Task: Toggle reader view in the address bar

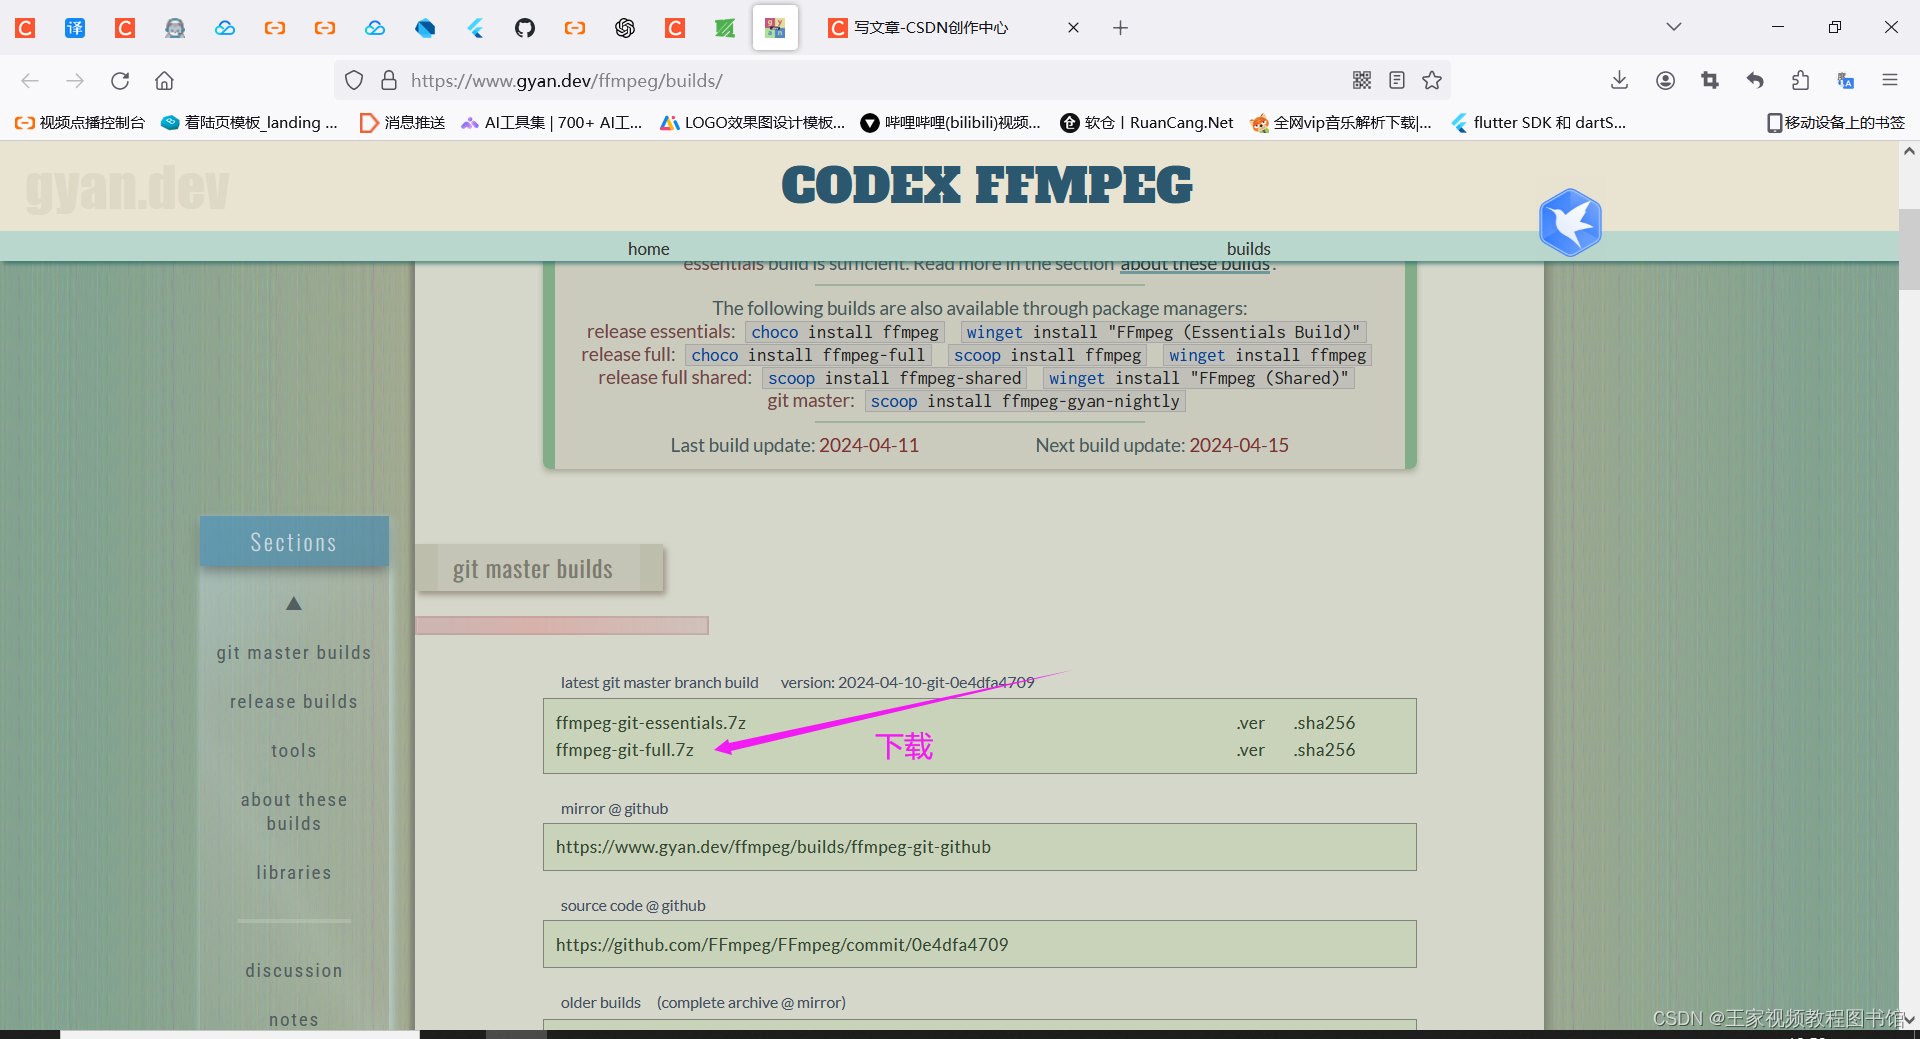Action: pos(1396,80)
